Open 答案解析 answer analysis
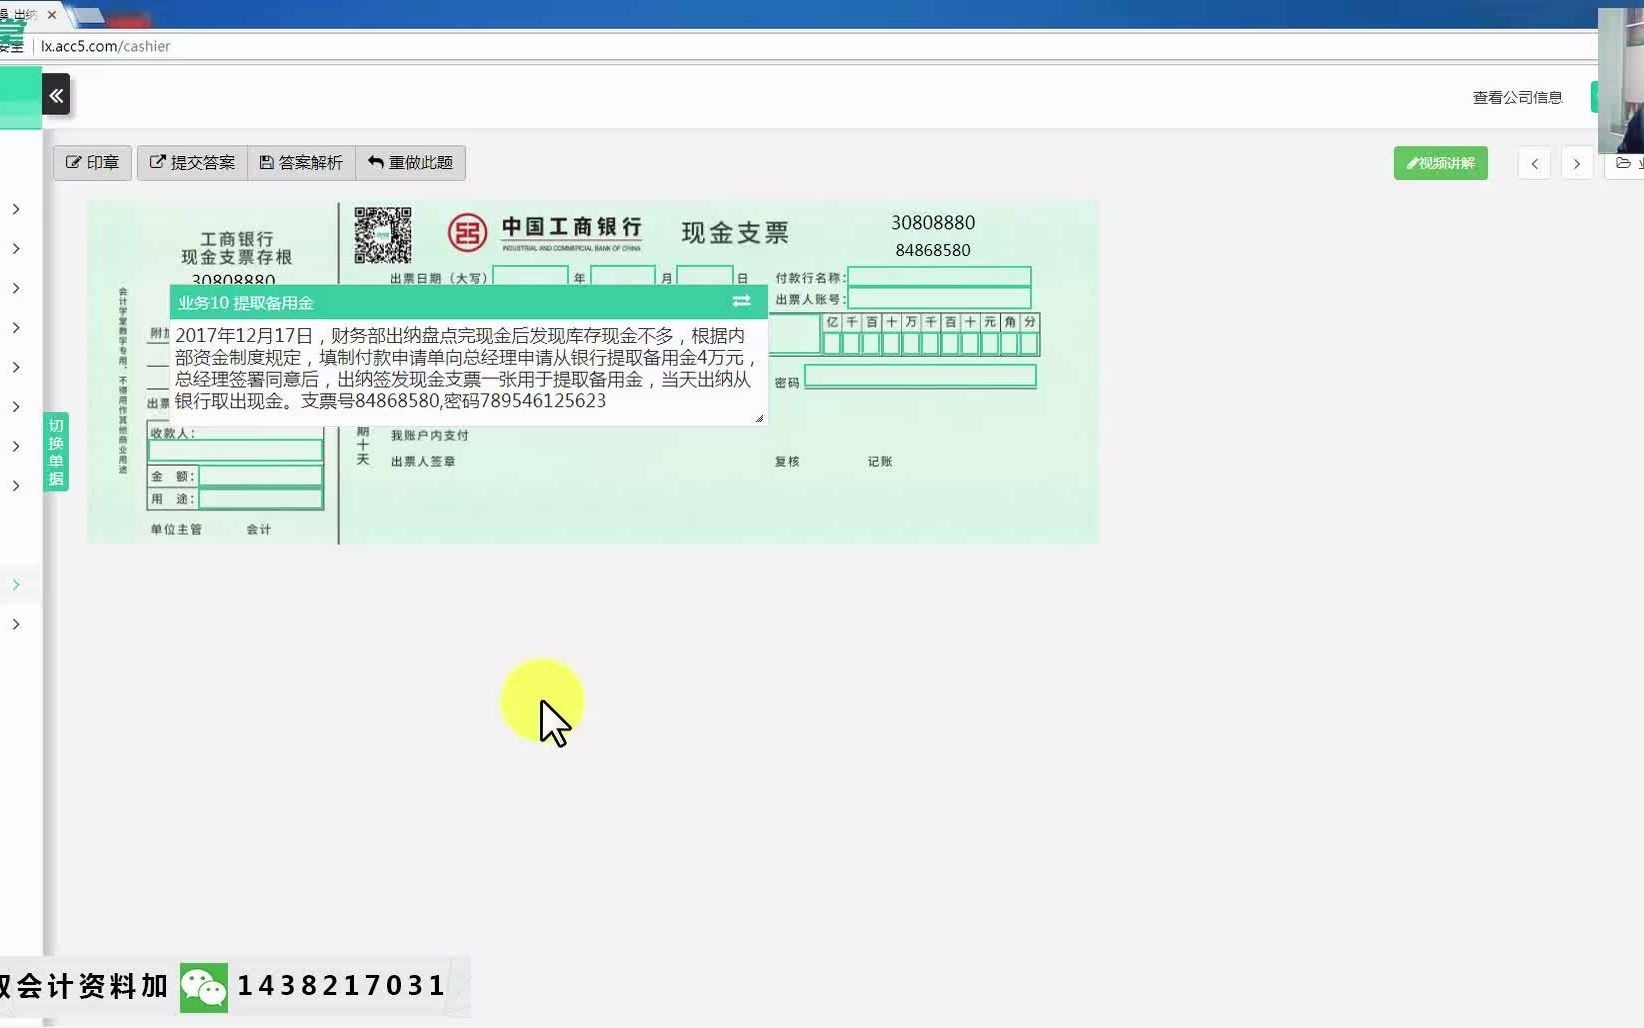 point(301,162)
